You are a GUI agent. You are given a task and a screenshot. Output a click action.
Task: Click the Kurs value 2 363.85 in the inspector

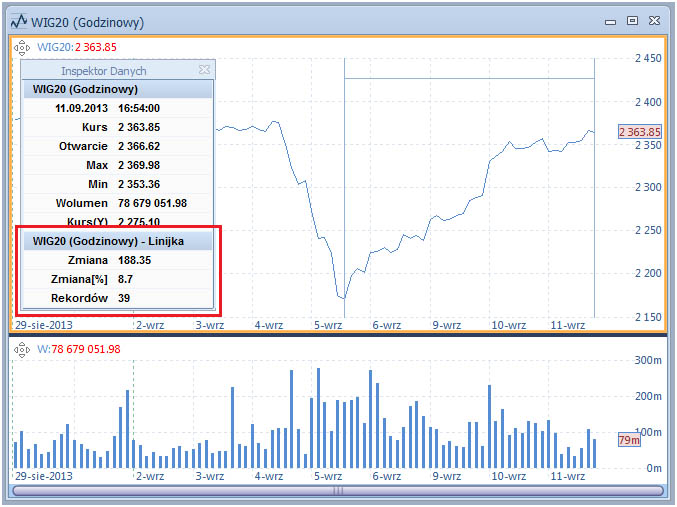(x=139, y=127)
